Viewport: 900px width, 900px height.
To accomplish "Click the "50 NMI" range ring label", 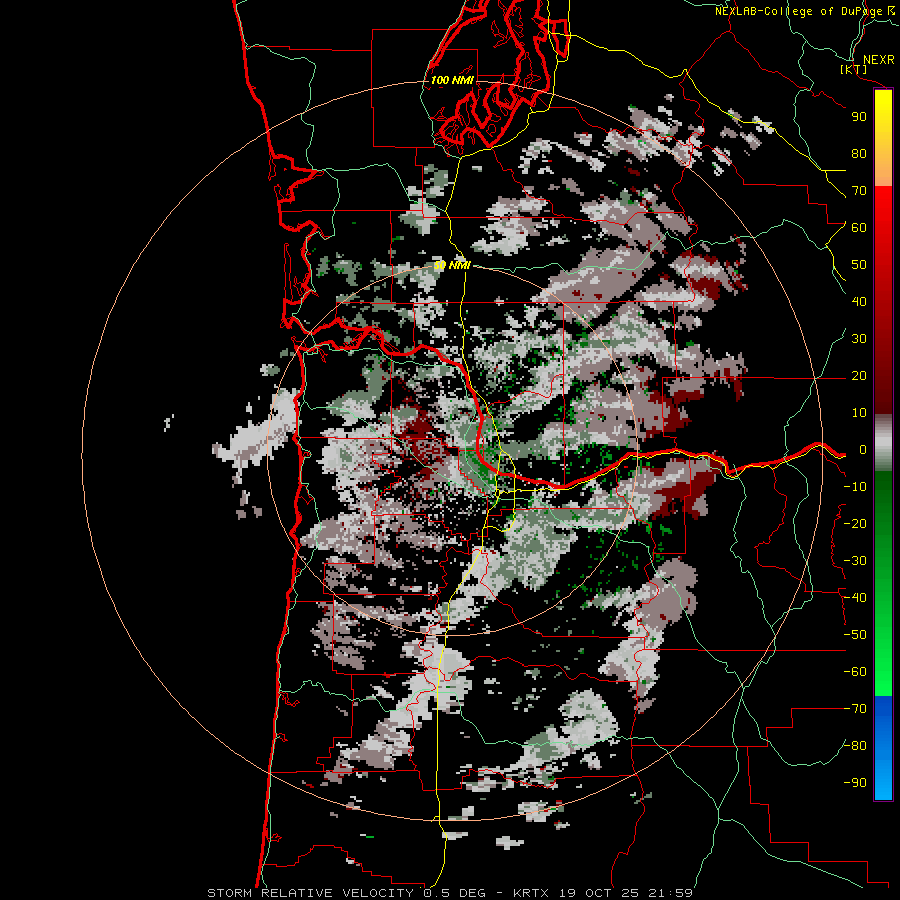I will (452, 265).
